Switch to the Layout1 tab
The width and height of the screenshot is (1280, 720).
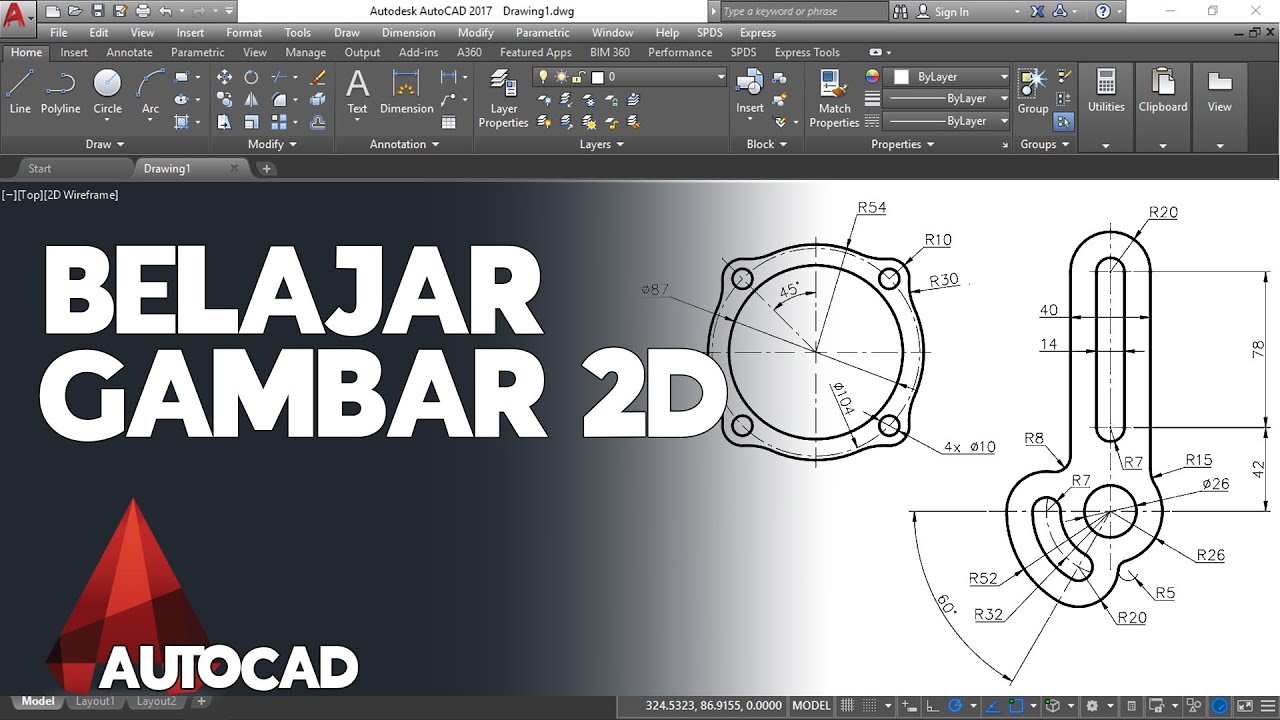pos(95,701)
